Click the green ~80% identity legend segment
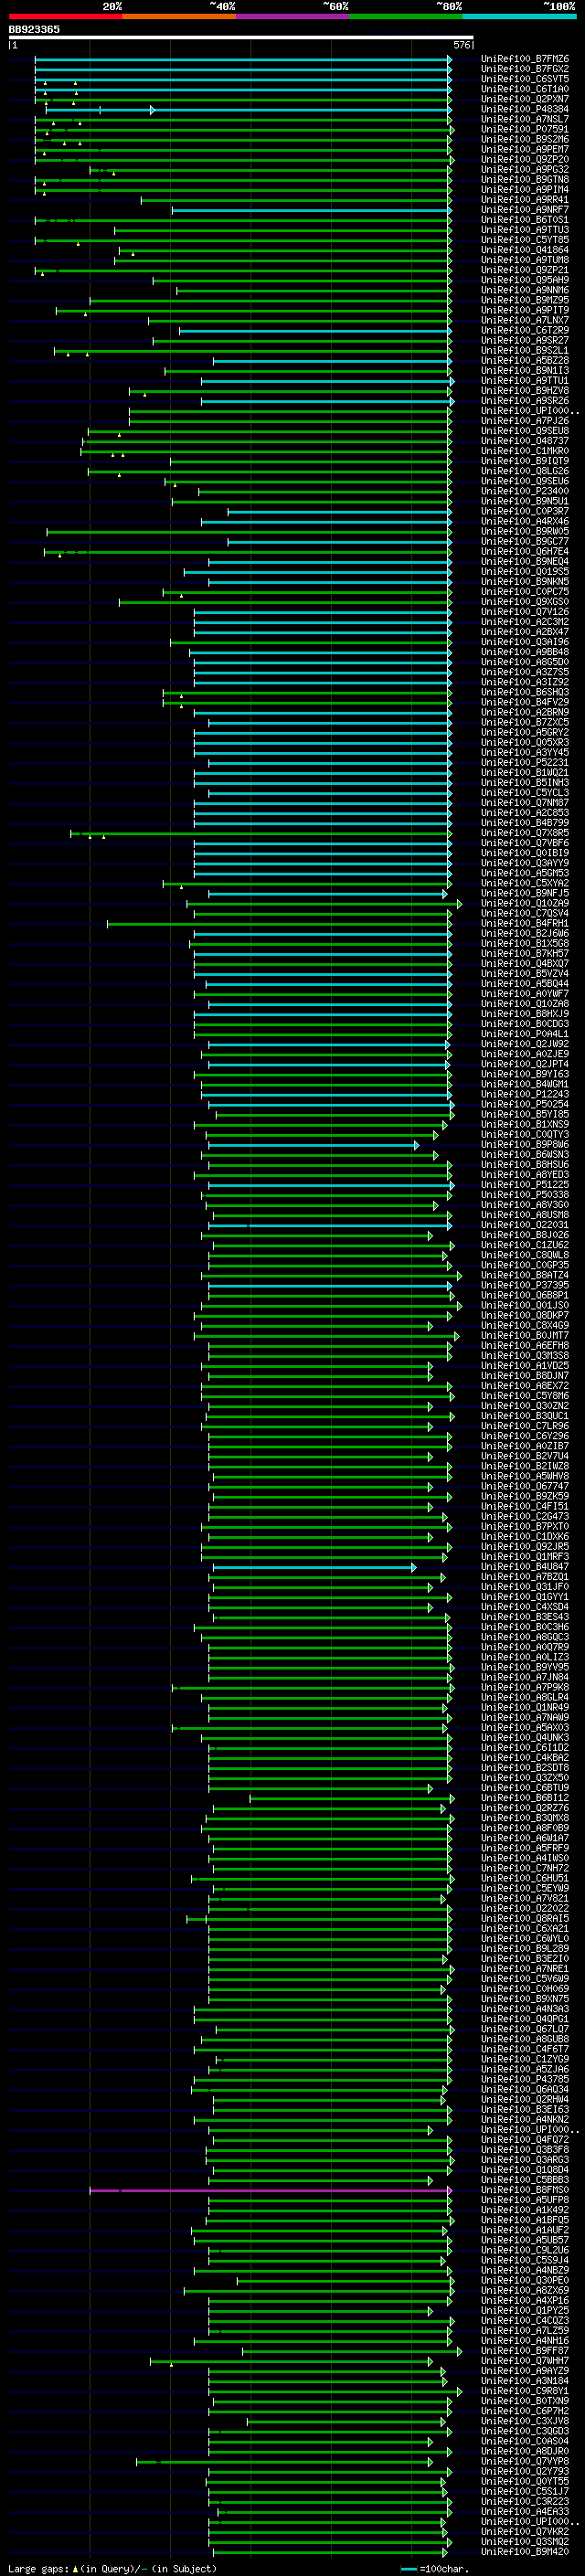This screenshot has width=585, height=2576. click(x=406, y=16)
